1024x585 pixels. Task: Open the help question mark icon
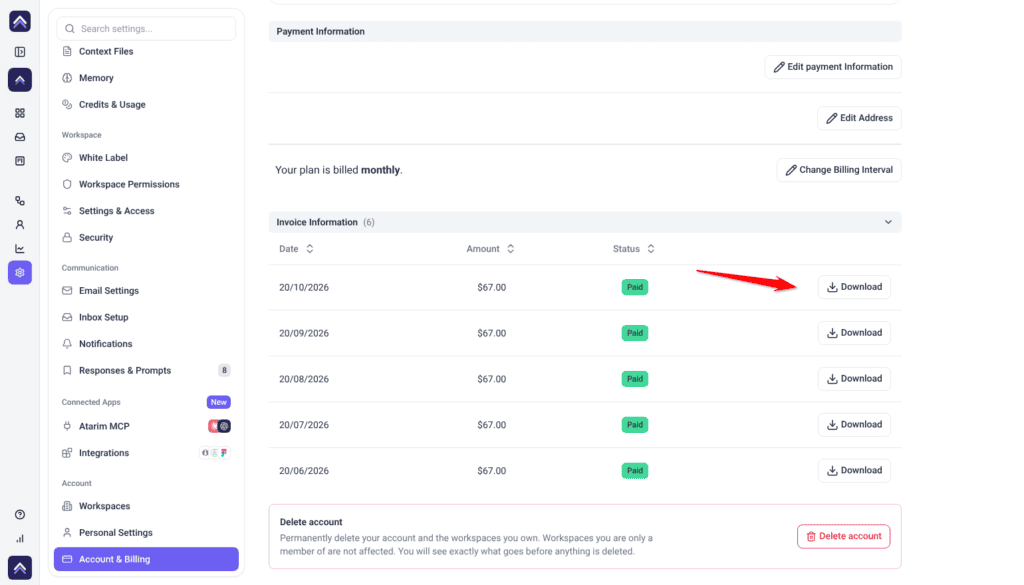[20, 514]
